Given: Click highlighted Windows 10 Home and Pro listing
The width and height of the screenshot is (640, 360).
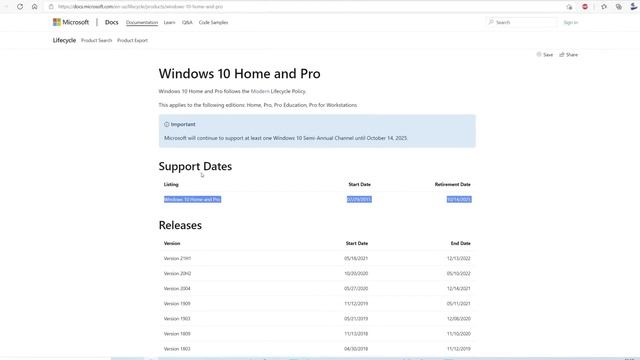Looking at the screenshot, I should point(192,200).
